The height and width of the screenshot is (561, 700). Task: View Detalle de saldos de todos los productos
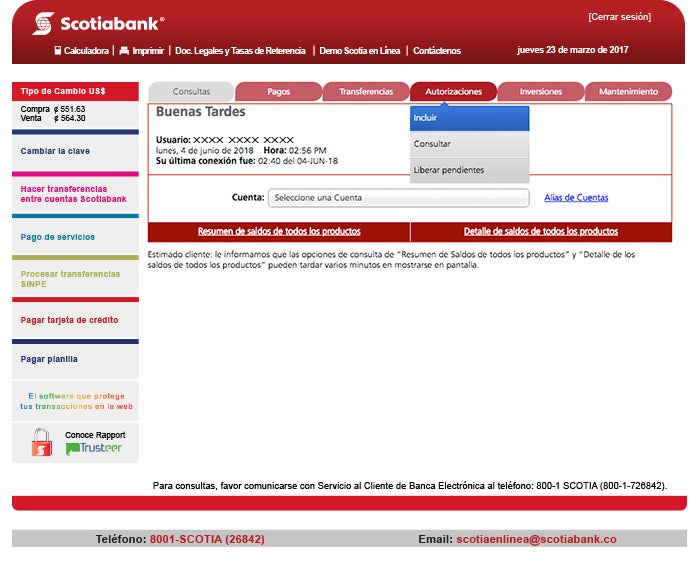coord(541,232)
